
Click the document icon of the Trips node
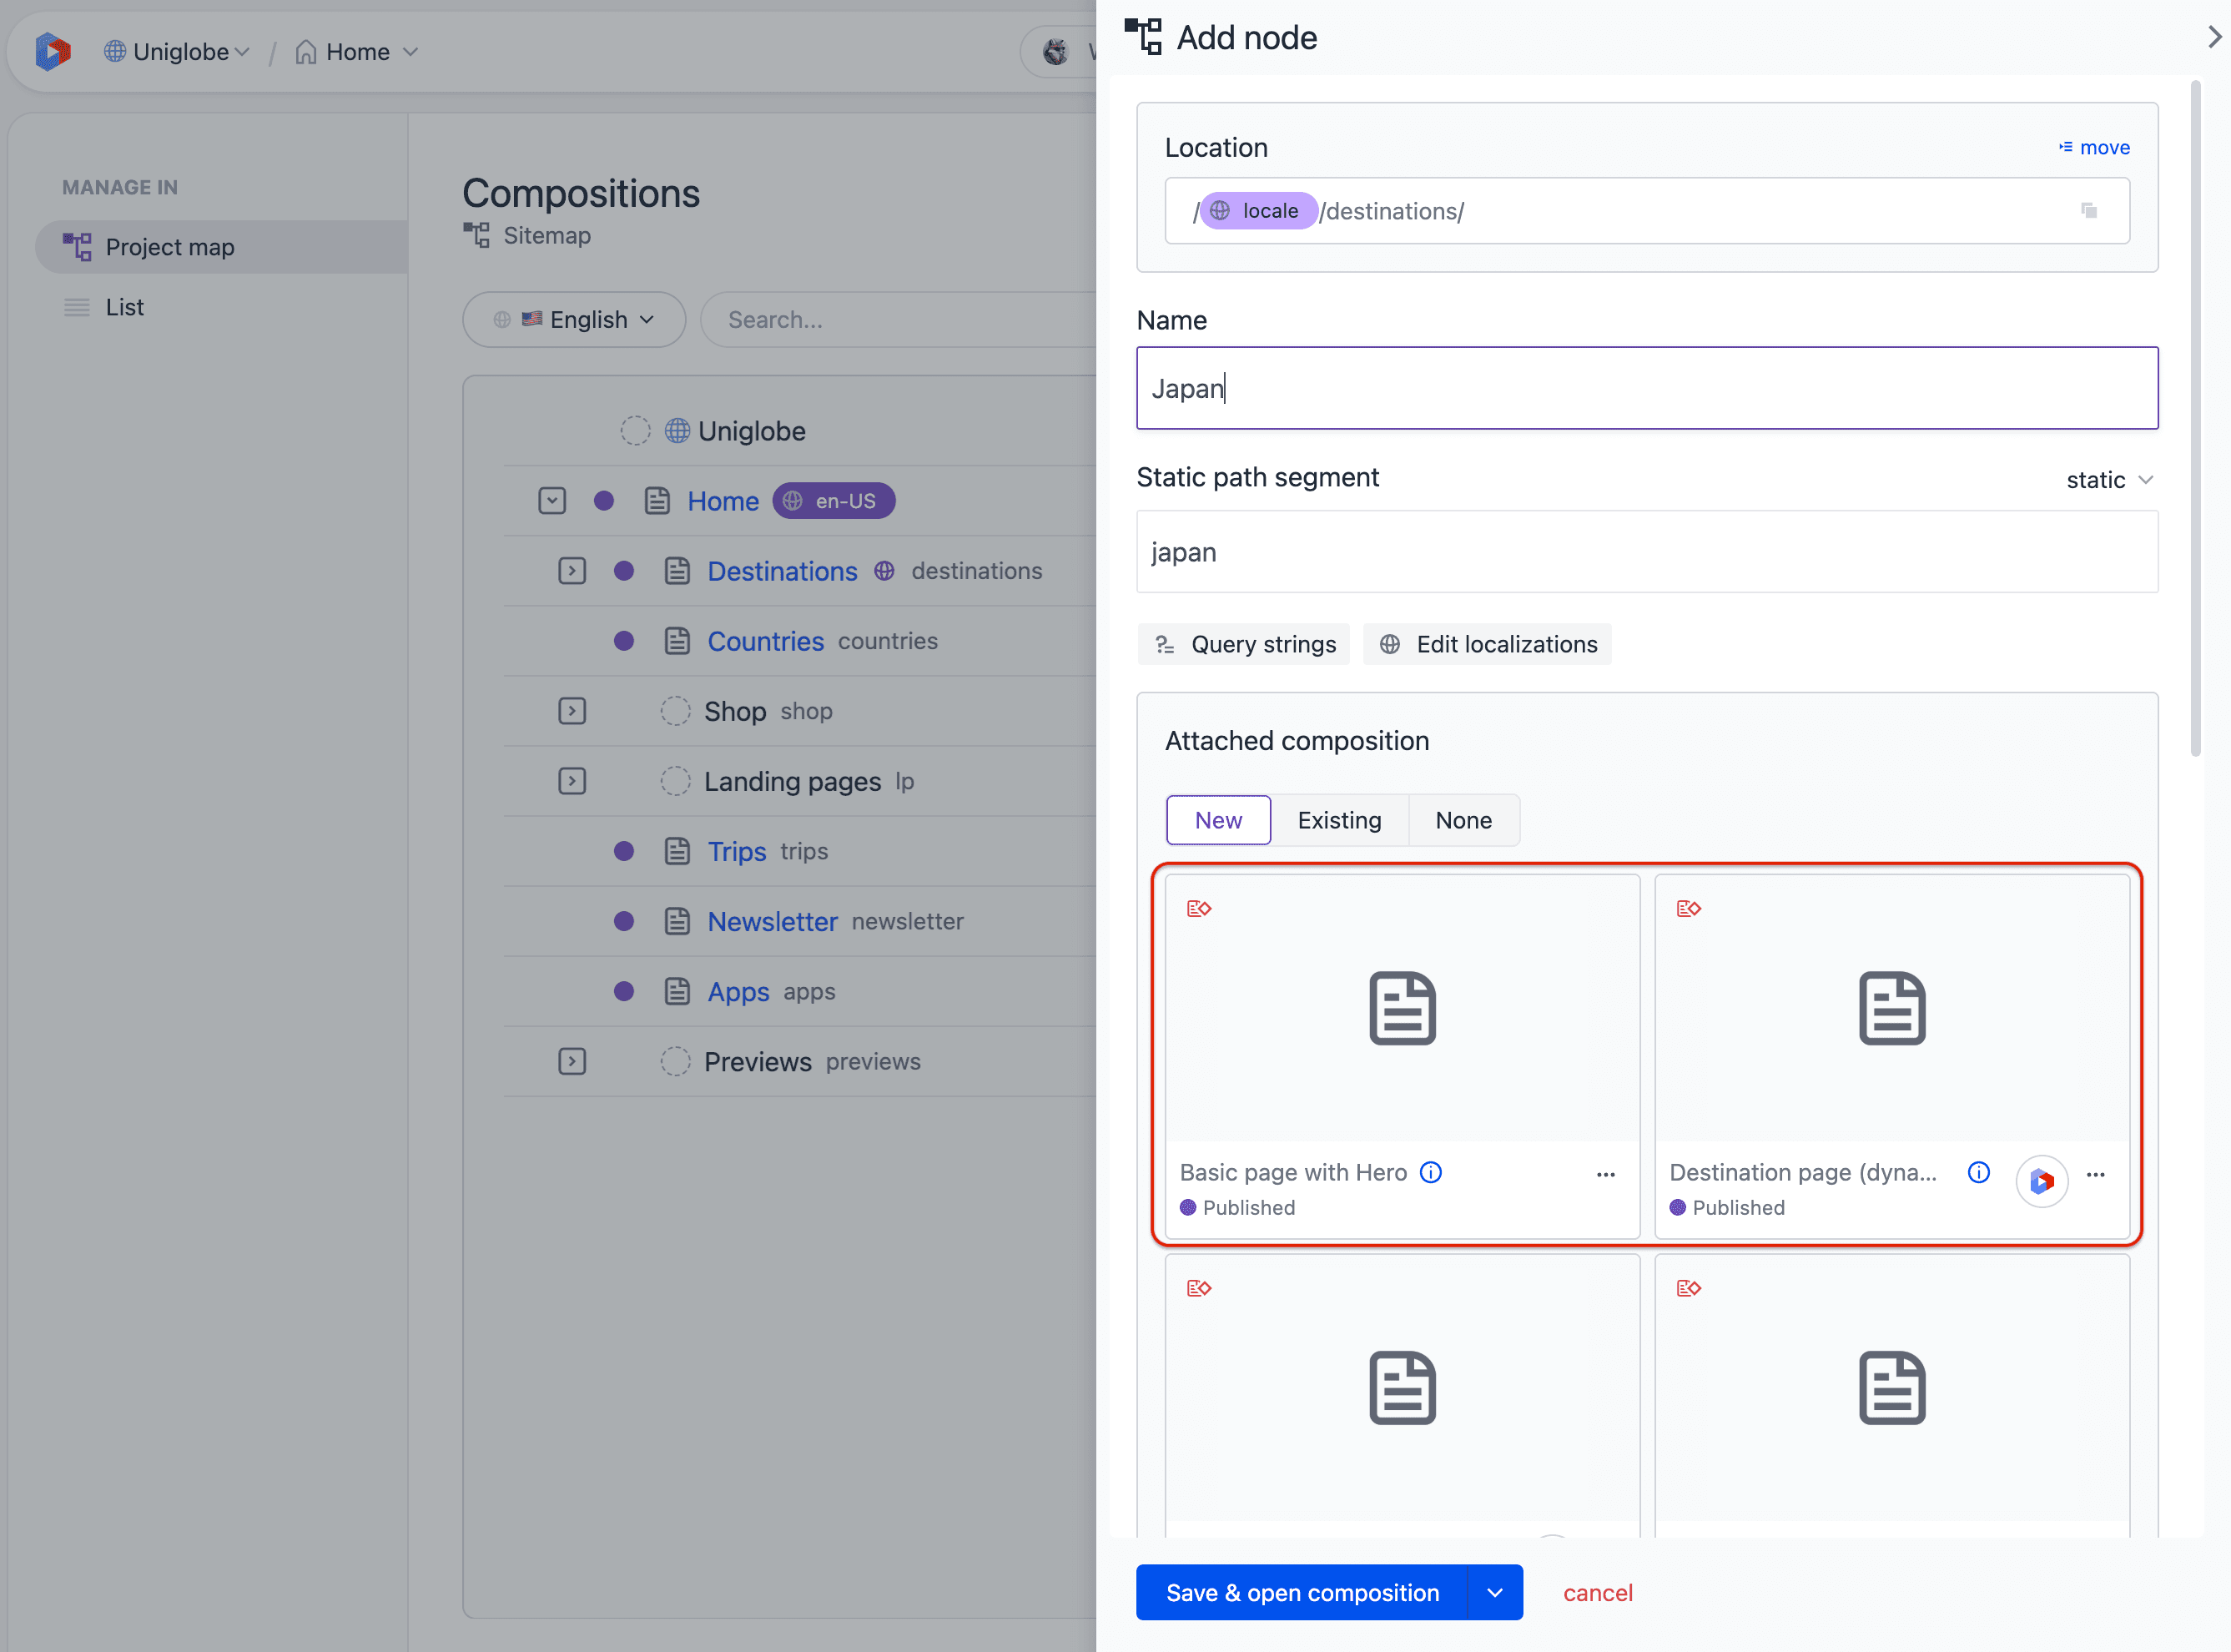[x=677, y=851]
